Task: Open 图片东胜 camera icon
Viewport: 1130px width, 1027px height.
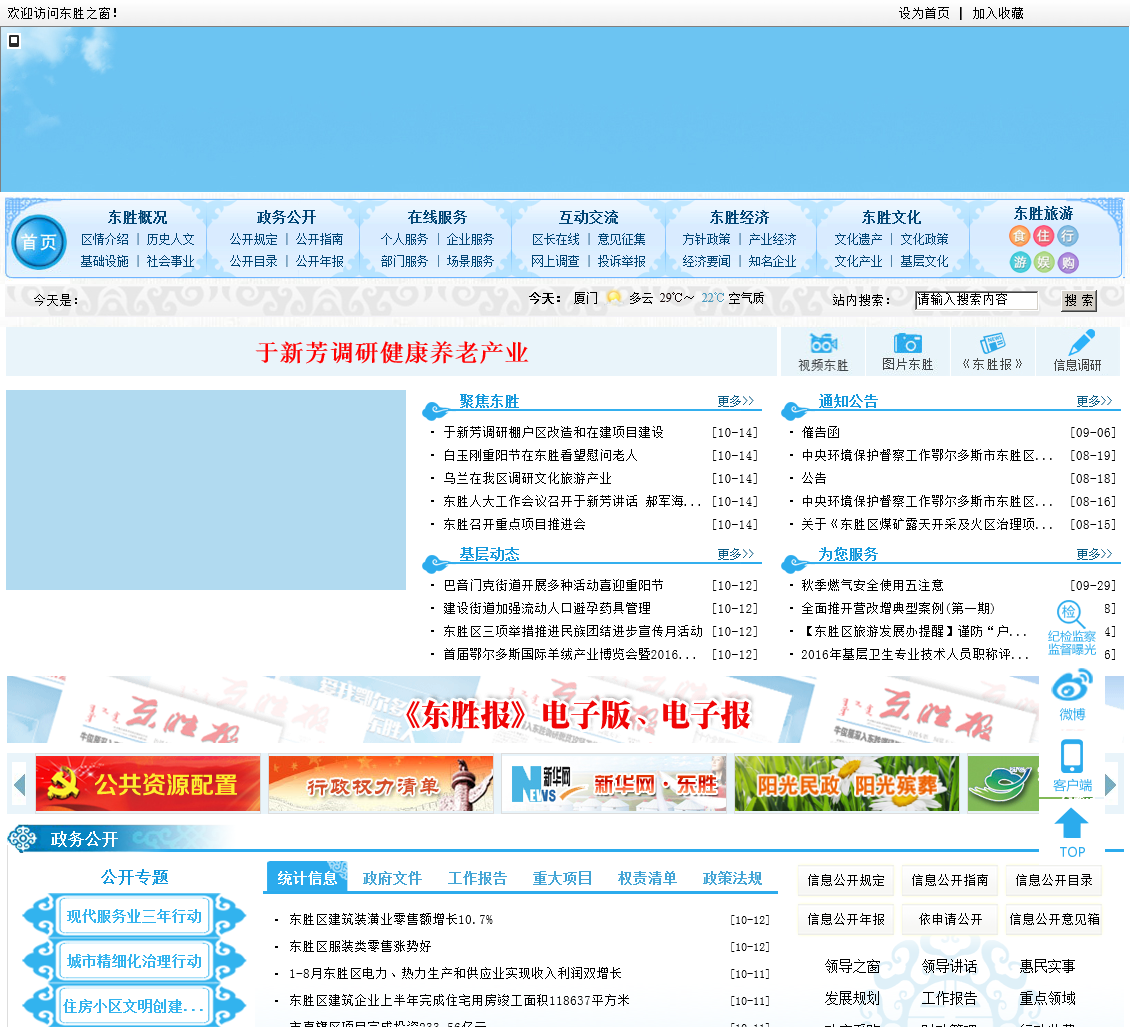Action: pos(907,352)
